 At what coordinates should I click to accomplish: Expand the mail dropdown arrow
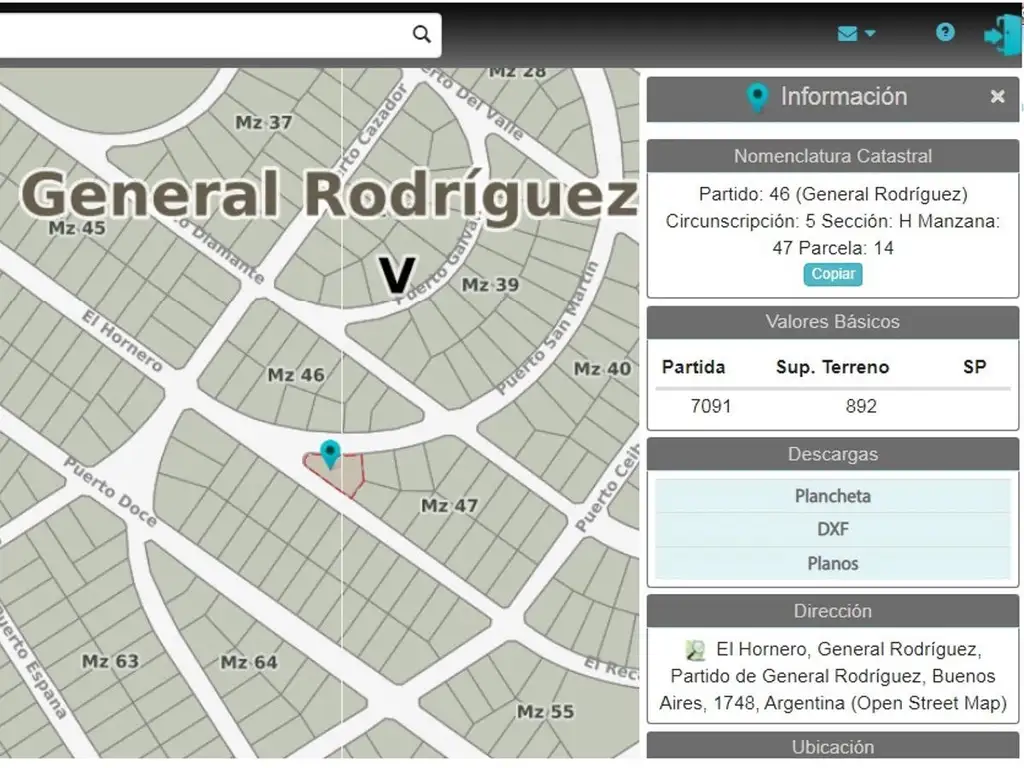point(870,34)
